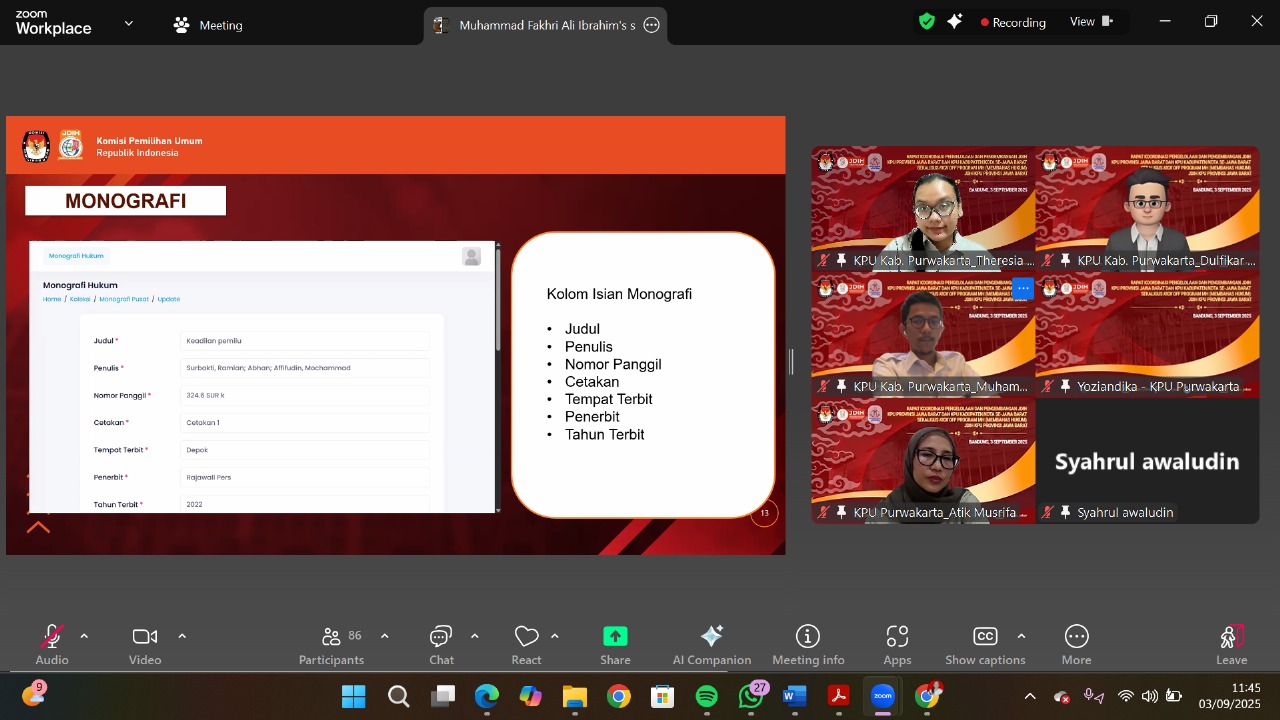Expand the video options chevron
The height and width of the screenshot is (720, 1280).
pyautogui.click(x=182, y=636)
